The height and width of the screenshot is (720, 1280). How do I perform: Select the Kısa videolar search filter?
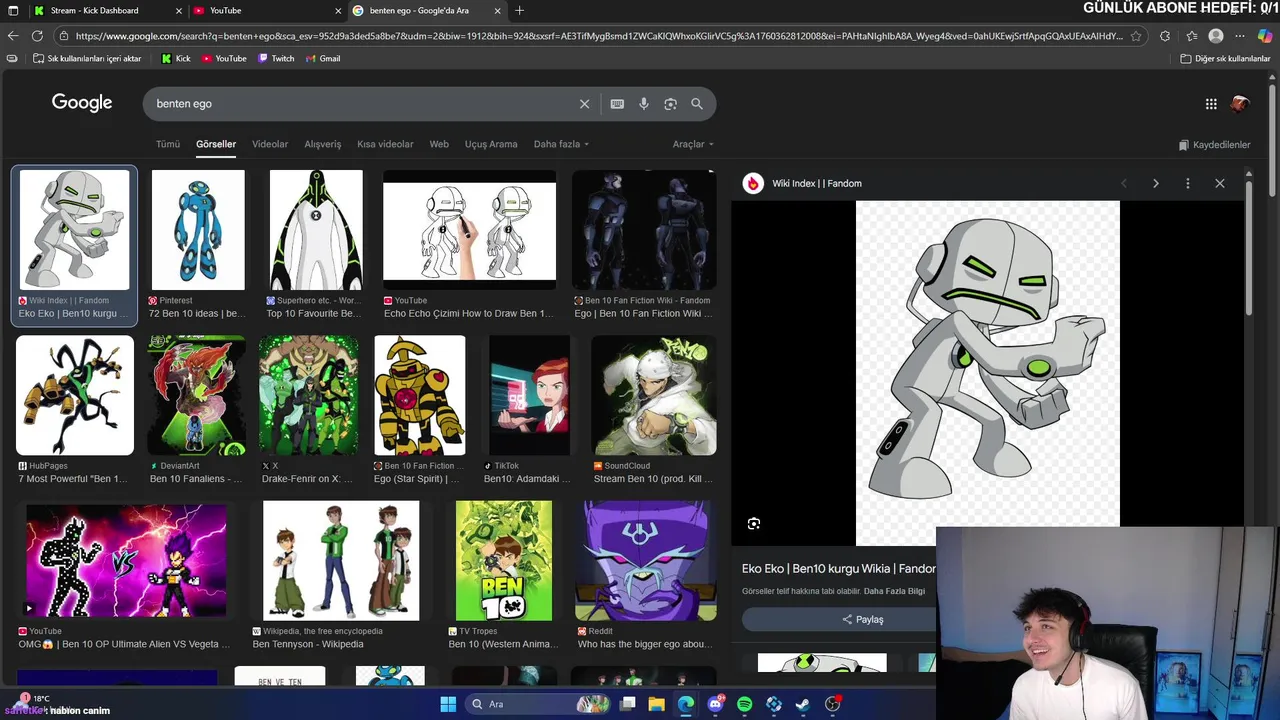coord(385,144)
